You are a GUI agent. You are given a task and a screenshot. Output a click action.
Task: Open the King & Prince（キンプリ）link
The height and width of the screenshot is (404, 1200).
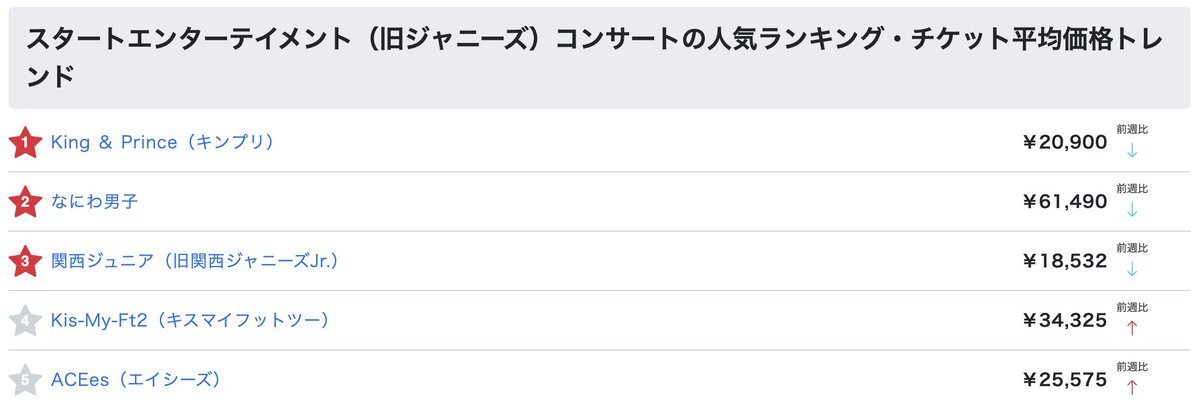[163, 143]
